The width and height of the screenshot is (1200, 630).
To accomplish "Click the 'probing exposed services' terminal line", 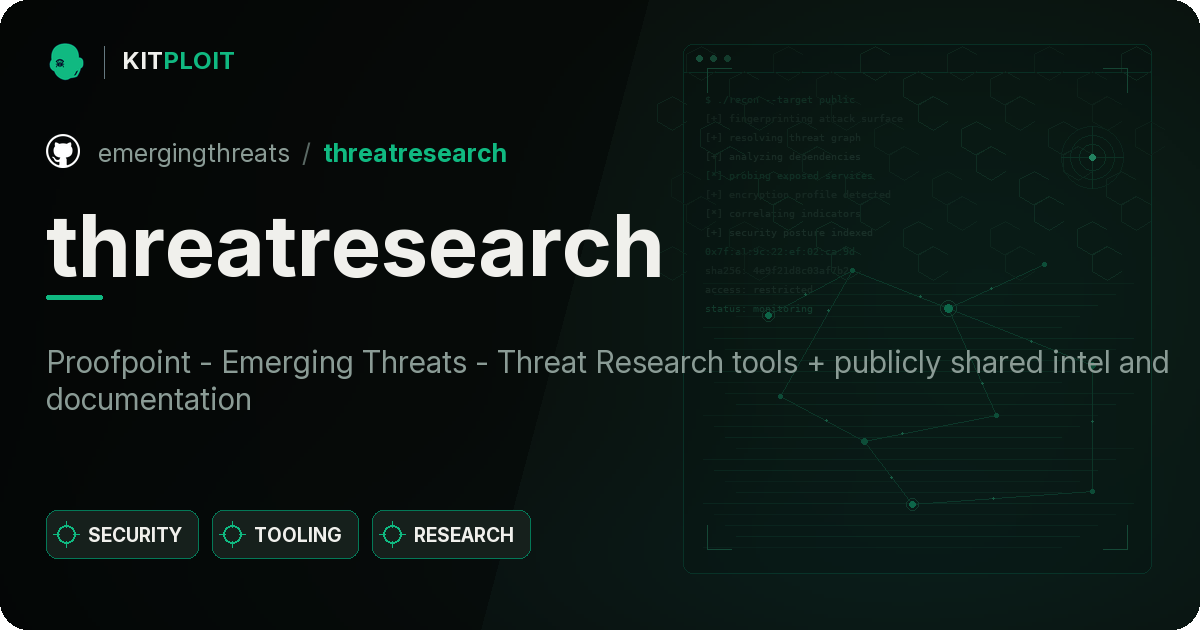I will click(789, 176).
